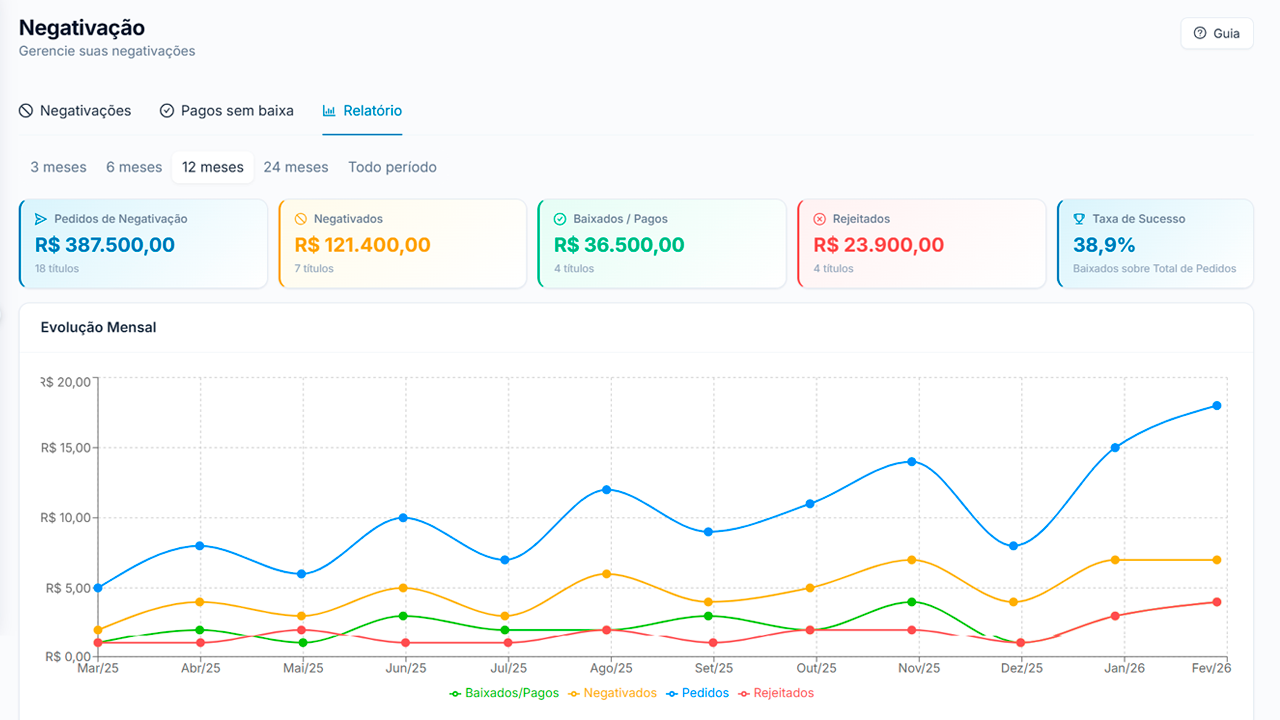Toggle the Pedidos legend series
This screenshot has height=720, width=1280.
click(x=697, y=693)
